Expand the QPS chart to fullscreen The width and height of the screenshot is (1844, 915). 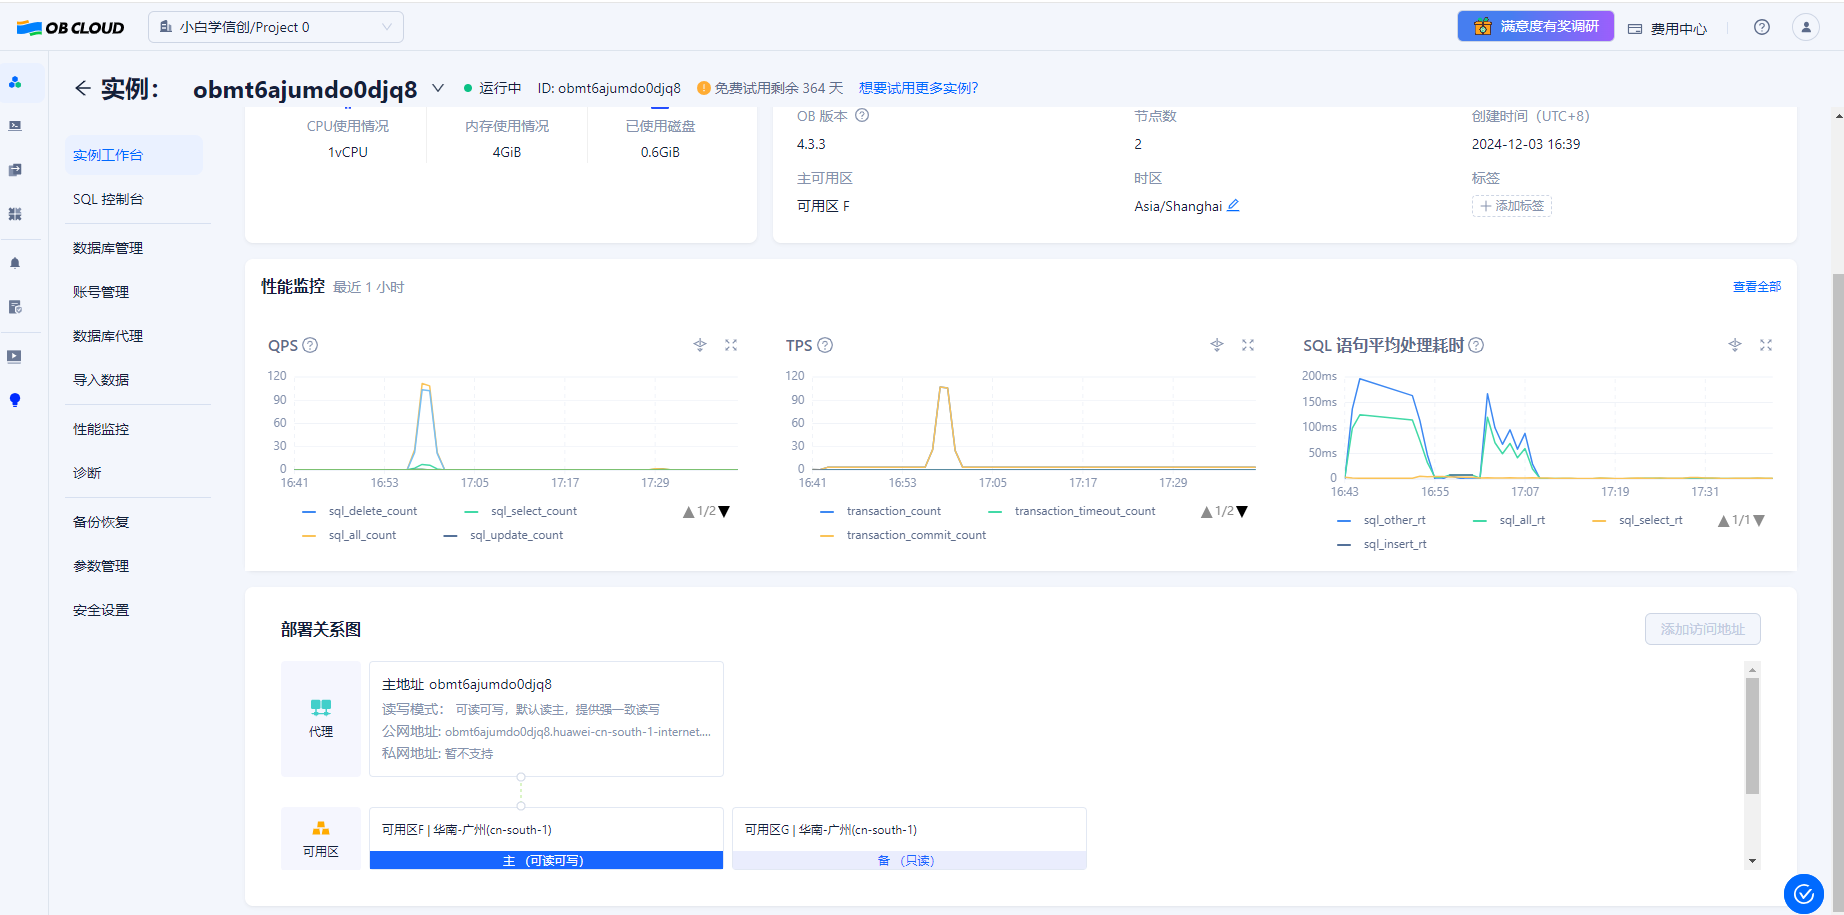[x=731, y=345]
